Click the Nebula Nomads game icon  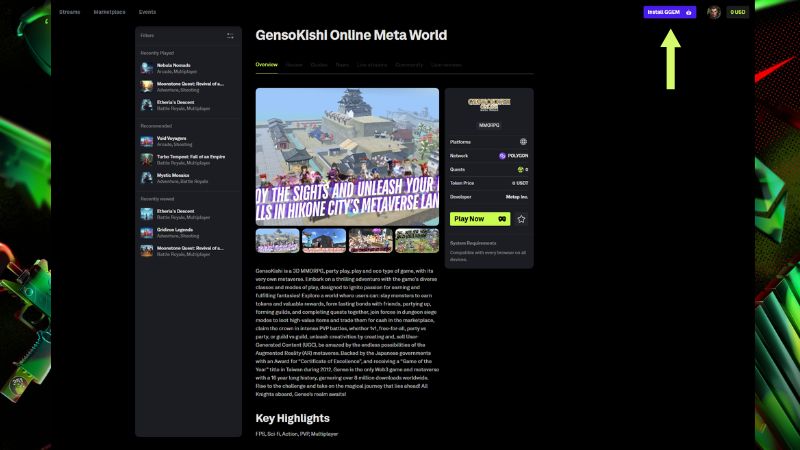[147, 68]
